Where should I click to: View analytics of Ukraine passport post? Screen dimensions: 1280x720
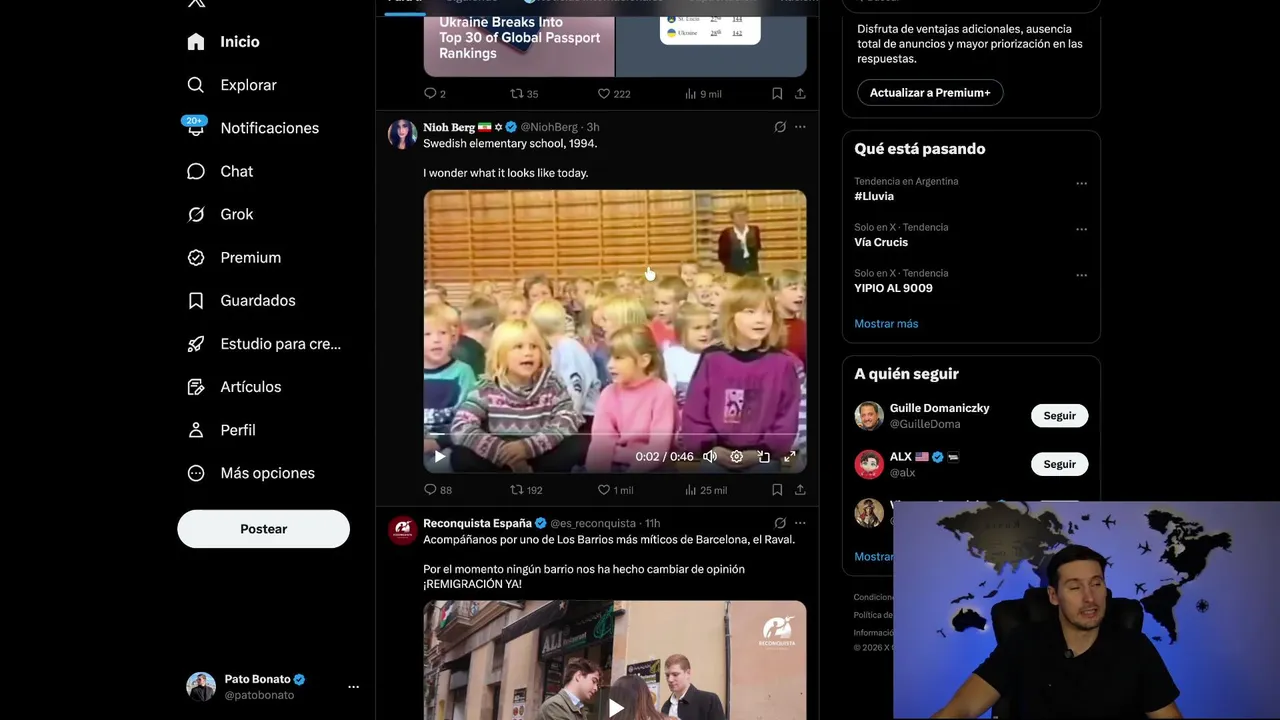(703, 94)
